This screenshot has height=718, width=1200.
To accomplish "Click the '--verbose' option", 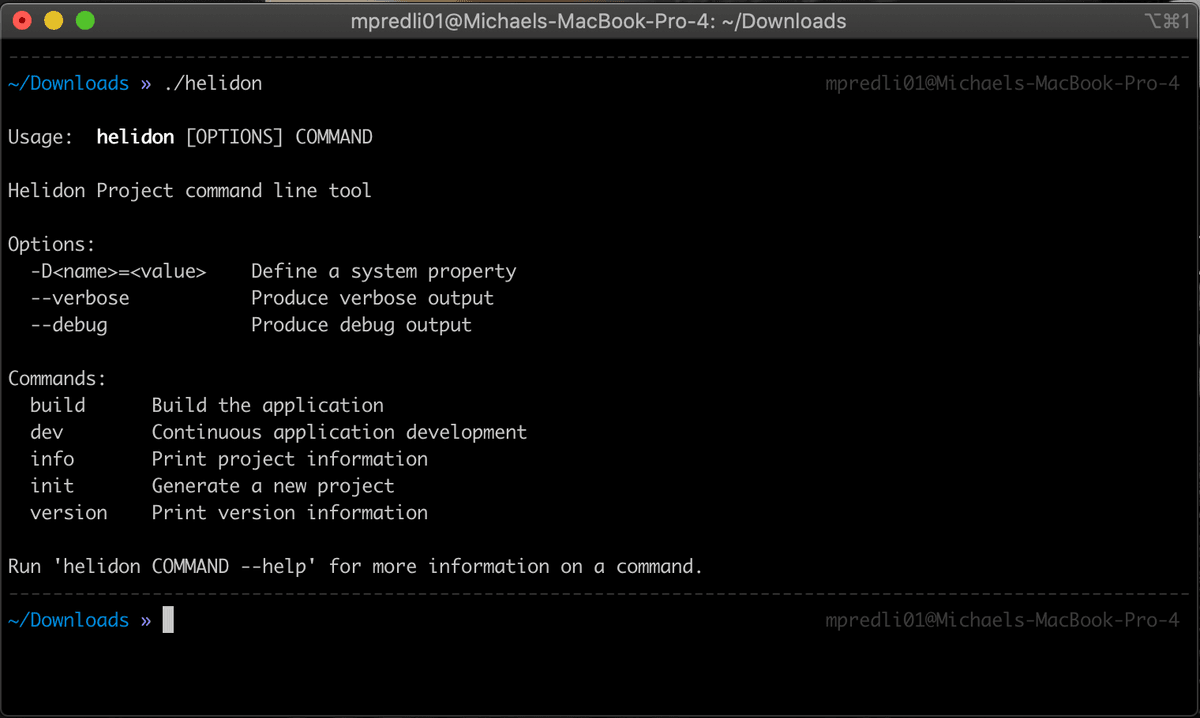I will [79, 298].
